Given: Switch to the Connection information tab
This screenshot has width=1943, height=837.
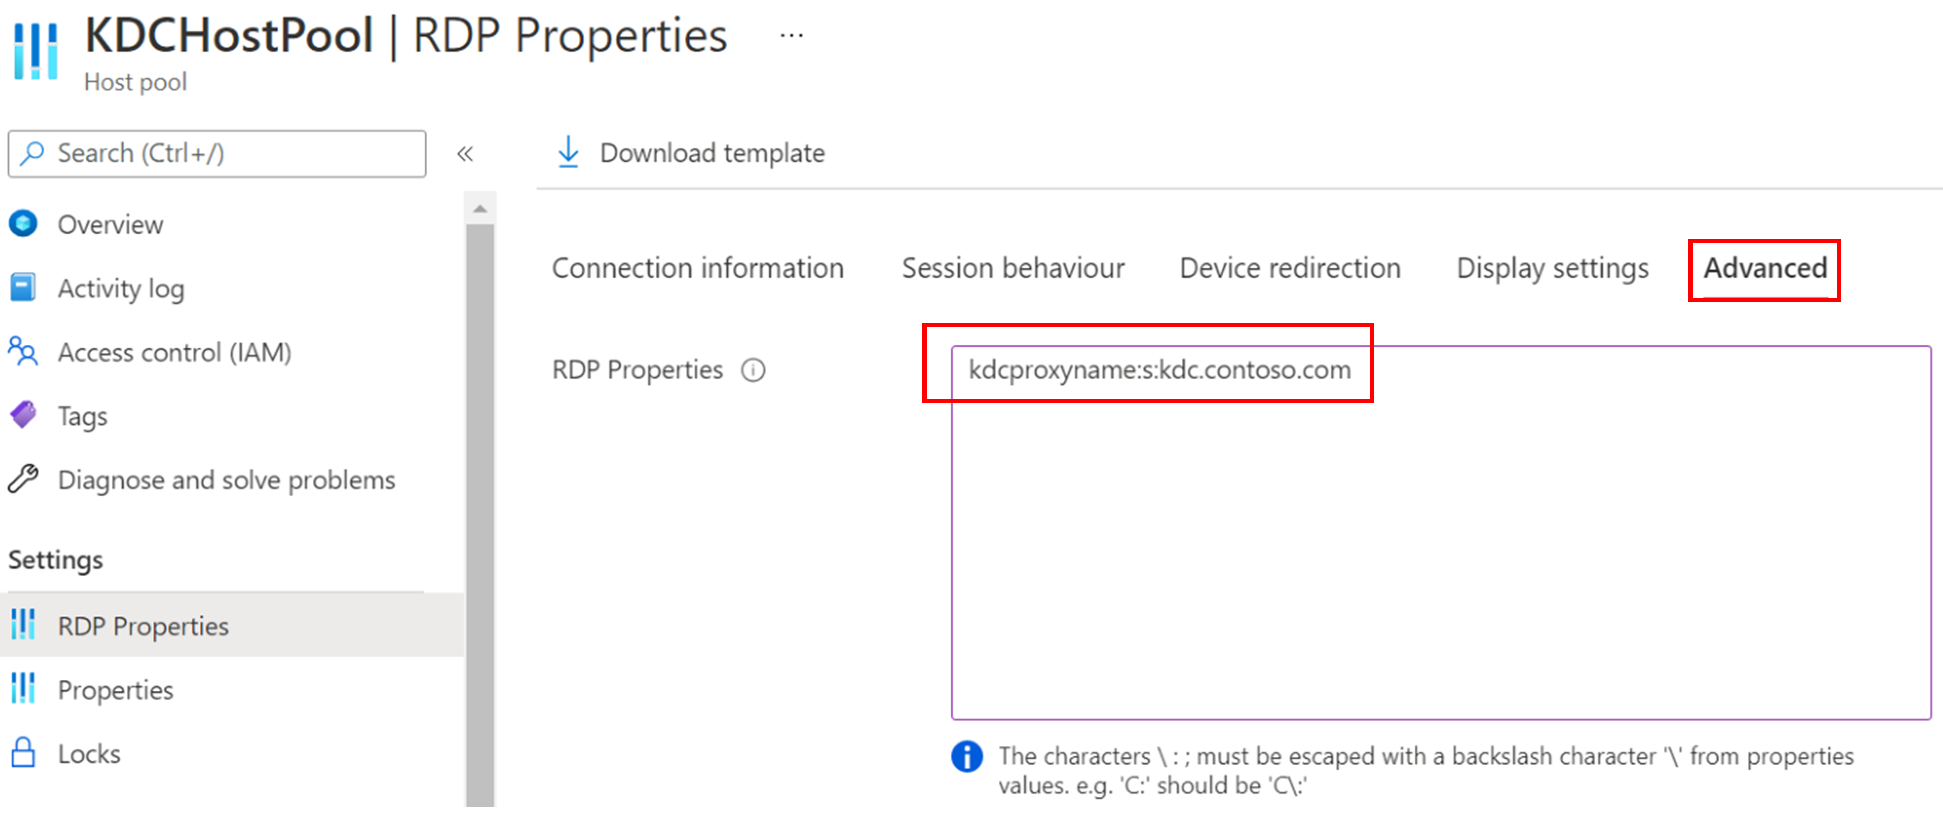Looking at the screenshot, I should click(698, 268).
